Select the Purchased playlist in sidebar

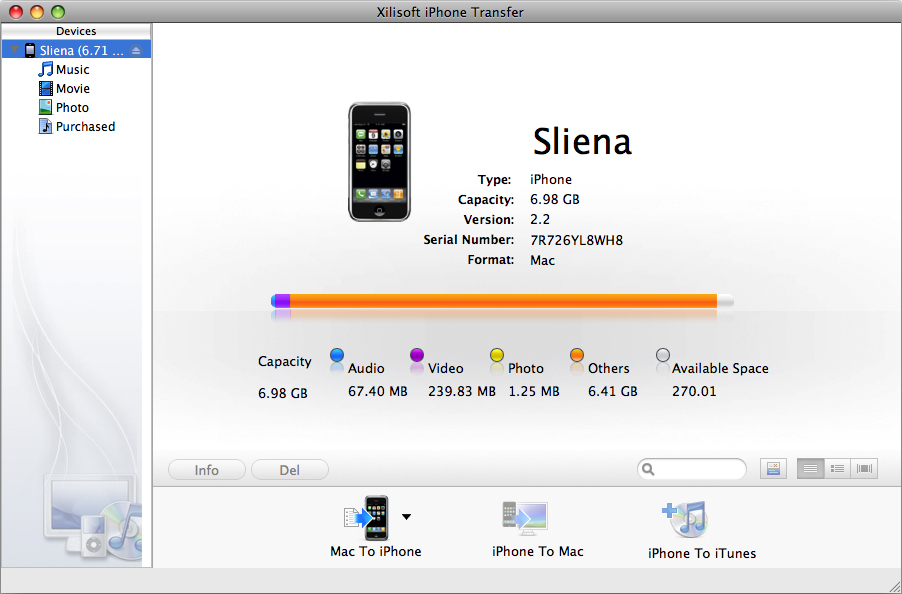(85, 127)
